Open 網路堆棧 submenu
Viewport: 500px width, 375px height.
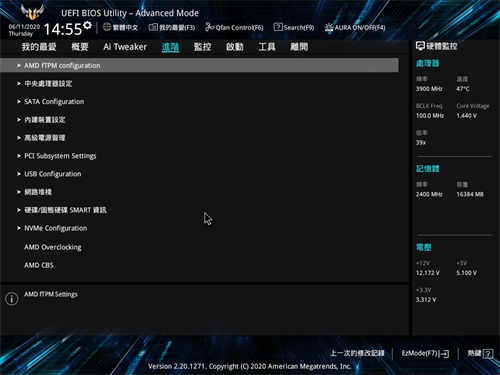click(x=38, y=192)
